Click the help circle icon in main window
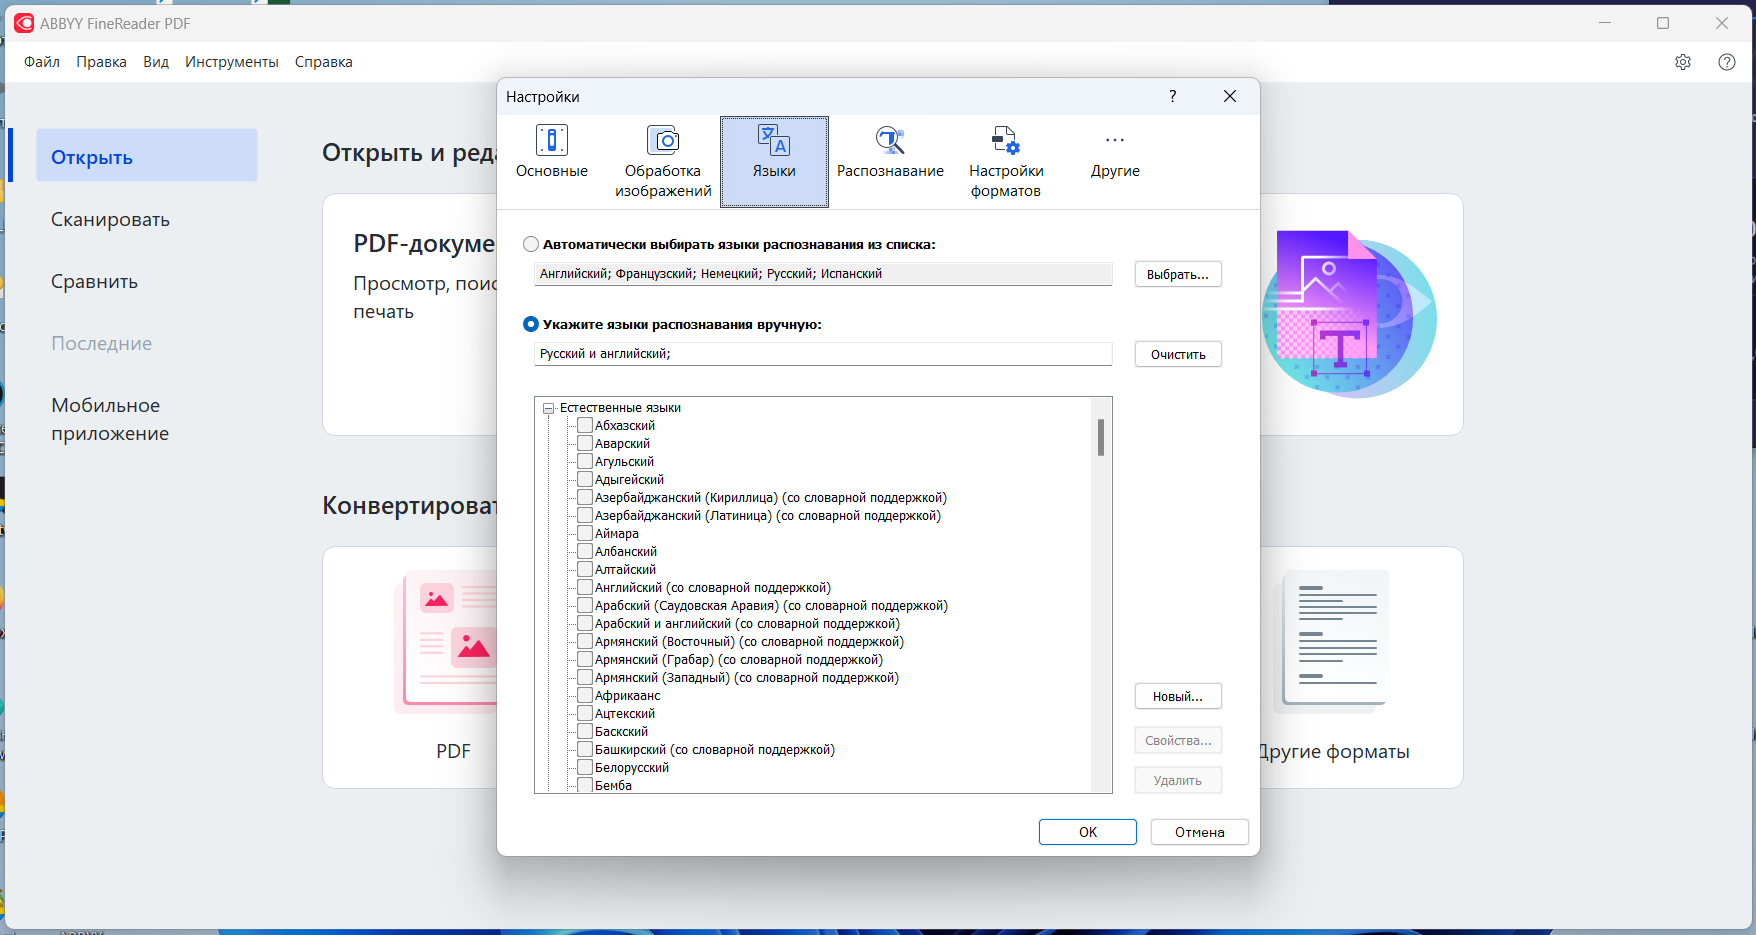This screenshot has height=935, width=1756. click(x=1727, y=62)
